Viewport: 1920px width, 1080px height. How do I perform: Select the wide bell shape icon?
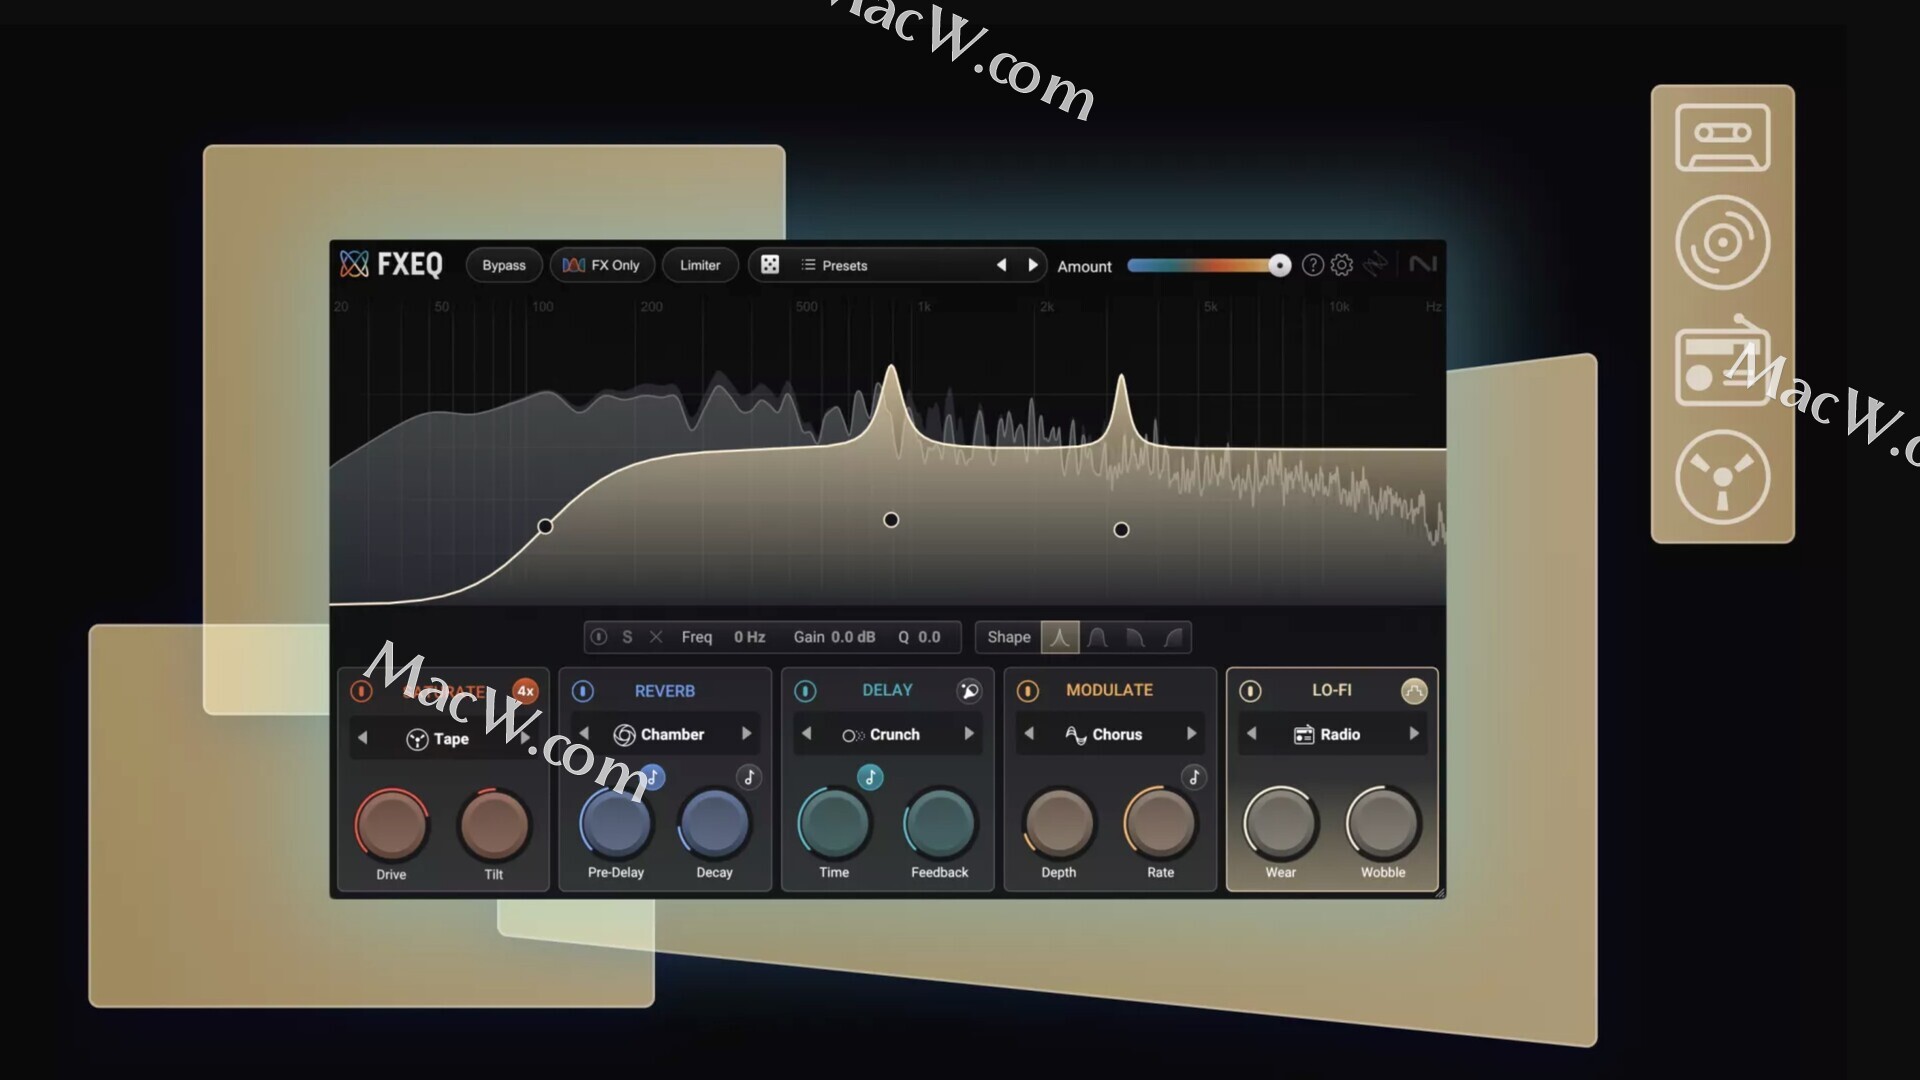point(1097,637)
